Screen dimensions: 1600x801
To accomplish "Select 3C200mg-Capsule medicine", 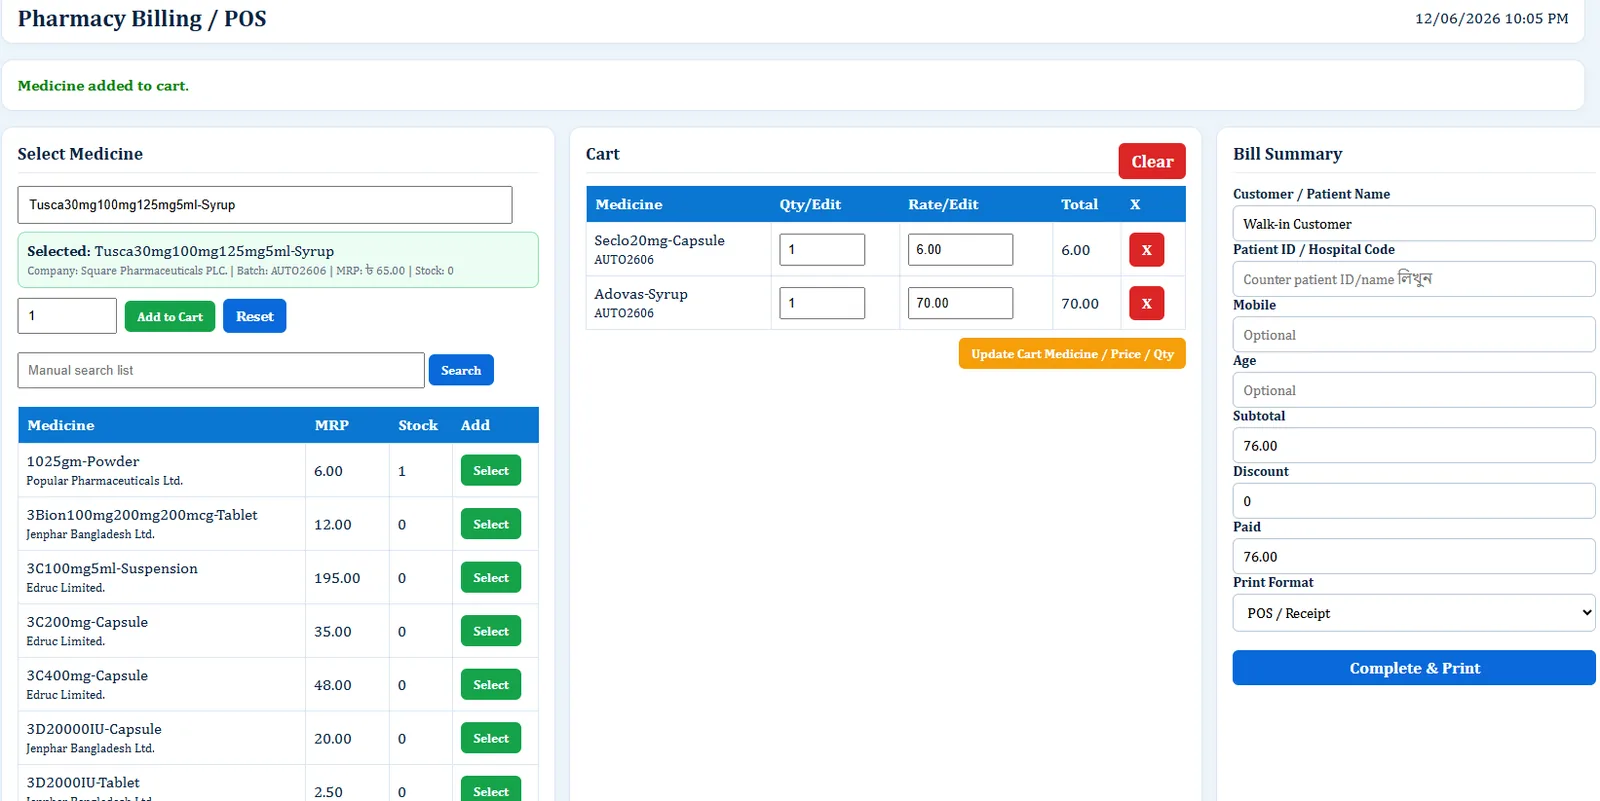I will pos(491,631).
